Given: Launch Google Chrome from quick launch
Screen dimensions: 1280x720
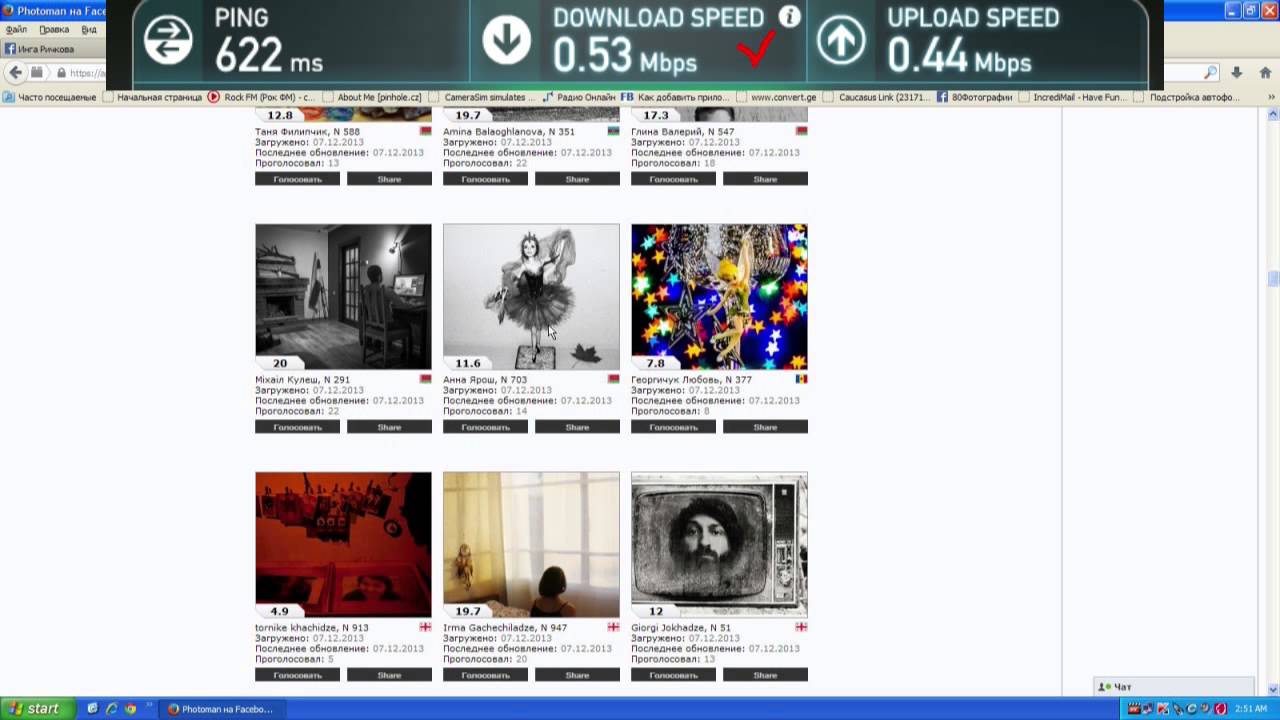Looking at the screenshot, I should [x=130, y=709].
